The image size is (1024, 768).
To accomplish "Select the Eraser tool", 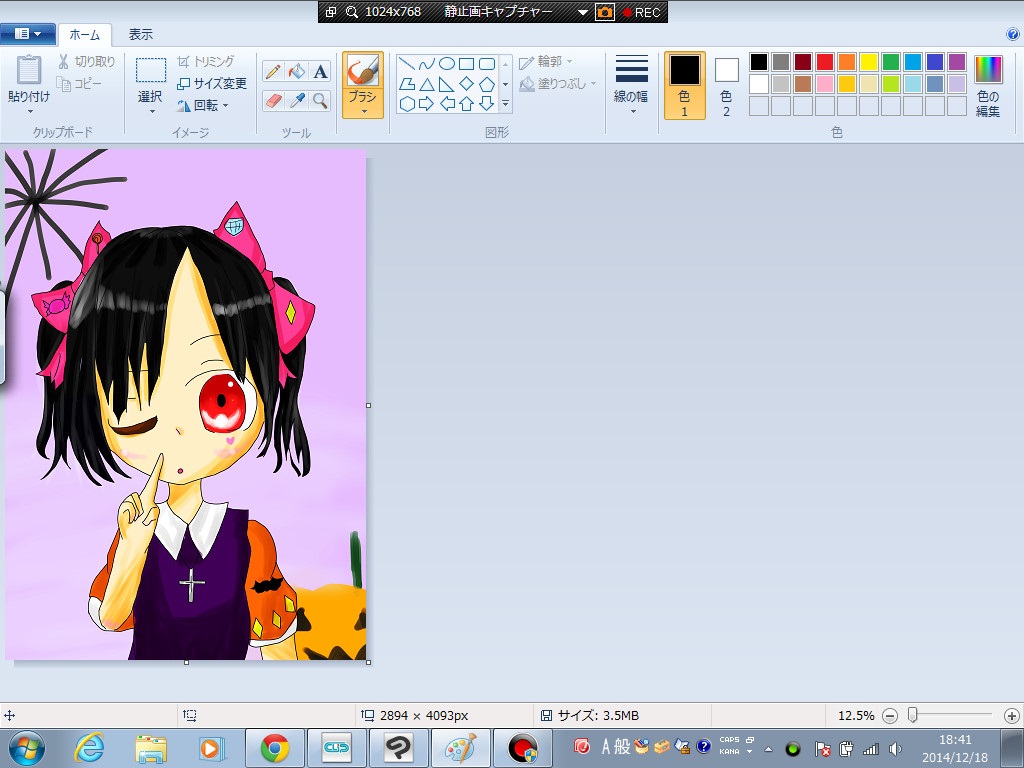I will click(x=273, y=100).
